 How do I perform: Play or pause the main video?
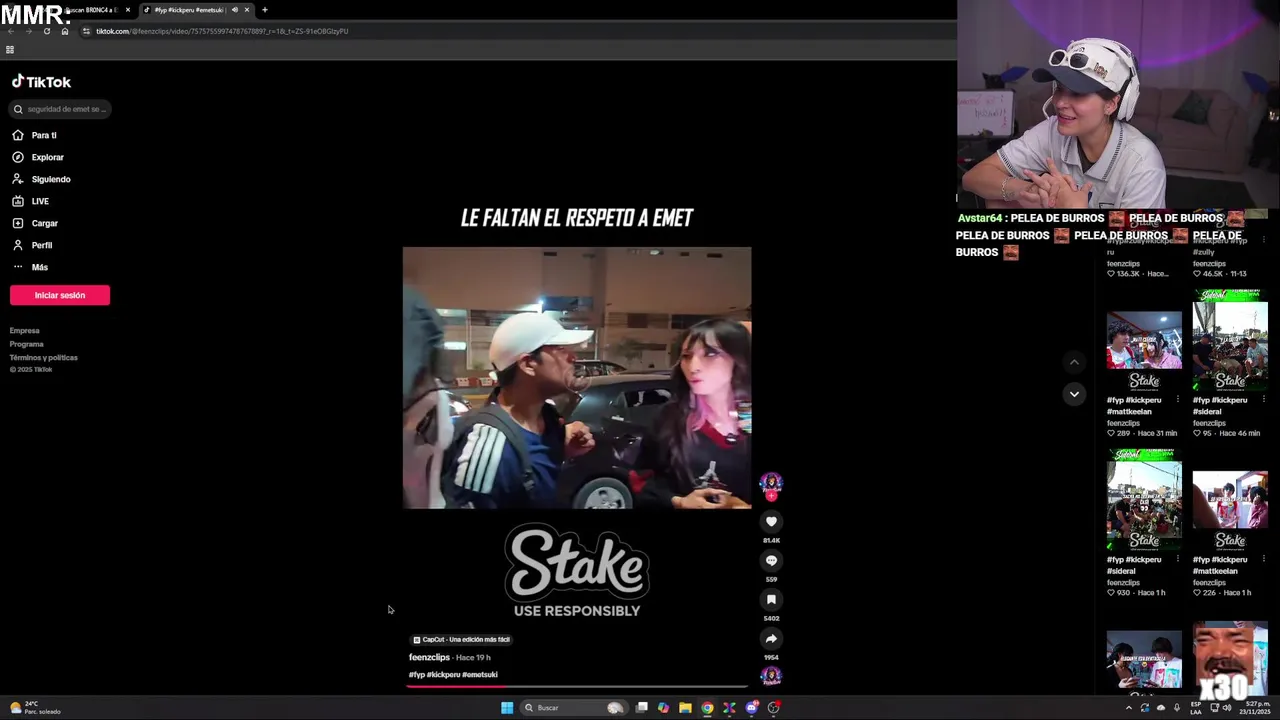tap(577, 378)
